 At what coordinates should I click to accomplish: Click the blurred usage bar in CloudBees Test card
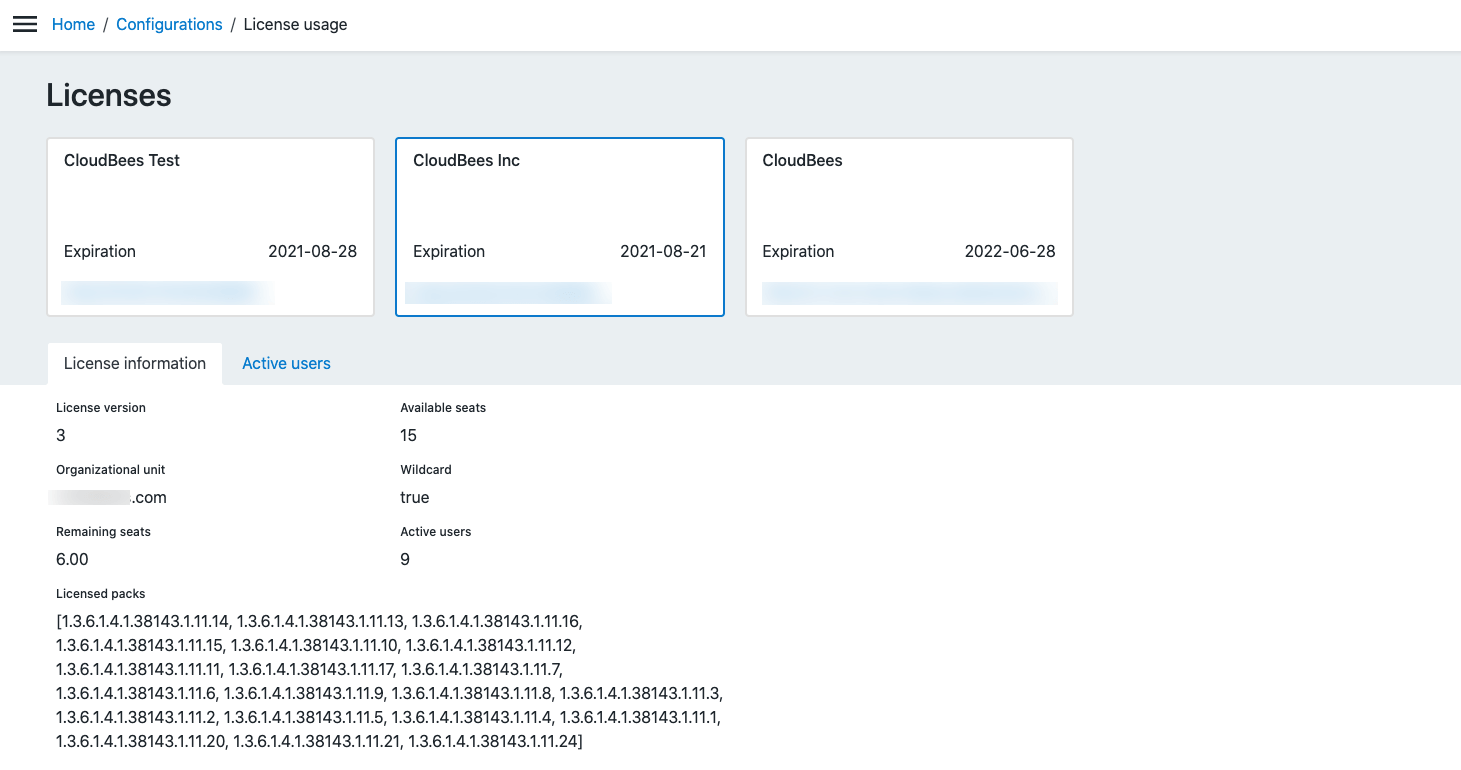coord(167,293)
